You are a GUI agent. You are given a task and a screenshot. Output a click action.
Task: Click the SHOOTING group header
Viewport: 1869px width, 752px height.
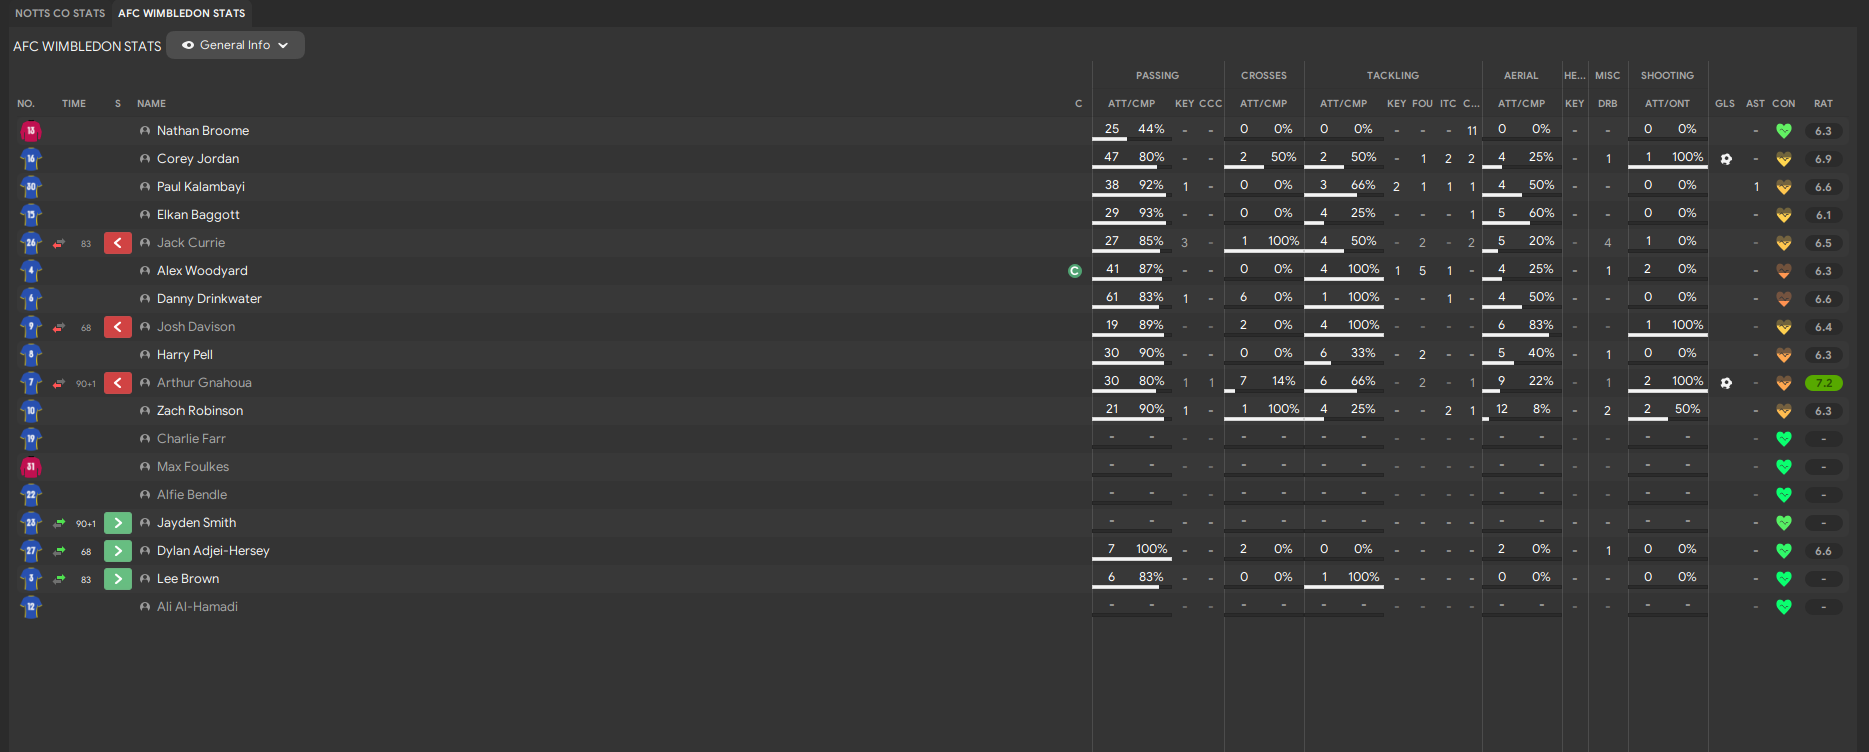coord(1667,76)
